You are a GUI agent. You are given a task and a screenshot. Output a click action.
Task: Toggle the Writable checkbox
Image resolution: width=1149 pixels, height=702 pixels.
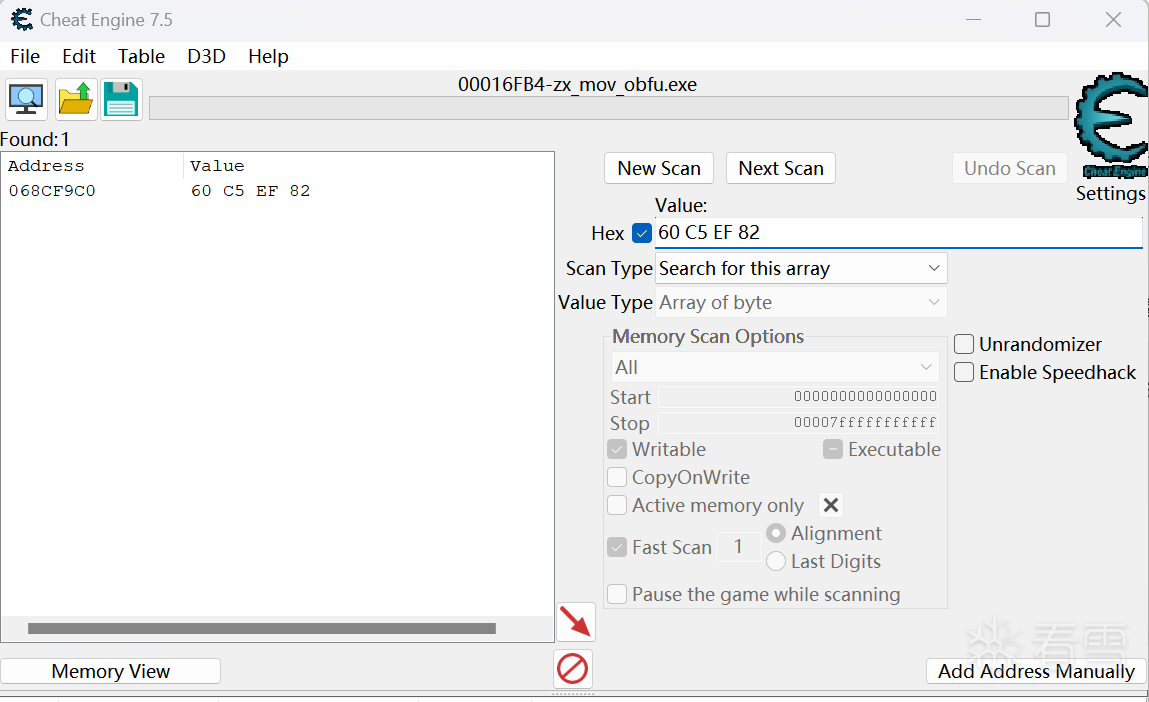617,449
